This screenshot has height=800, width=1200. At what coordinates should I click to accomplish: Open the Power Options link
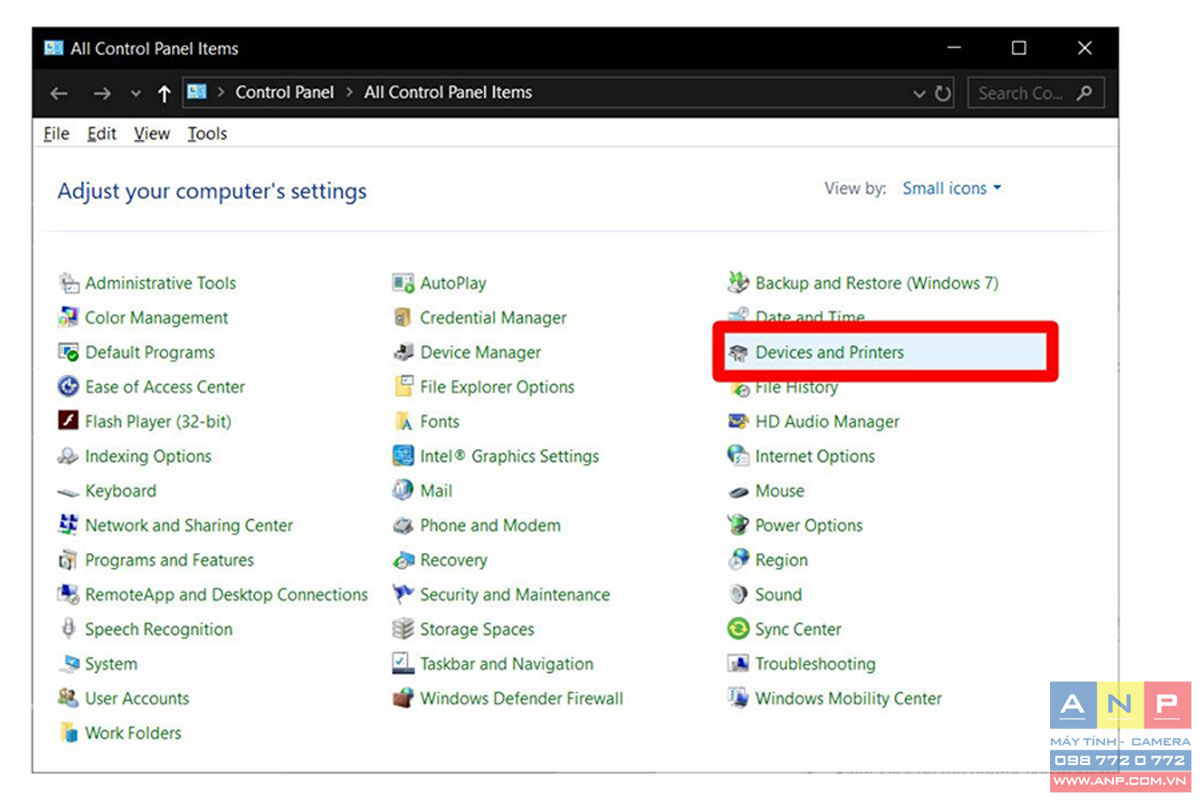point(808,525)
